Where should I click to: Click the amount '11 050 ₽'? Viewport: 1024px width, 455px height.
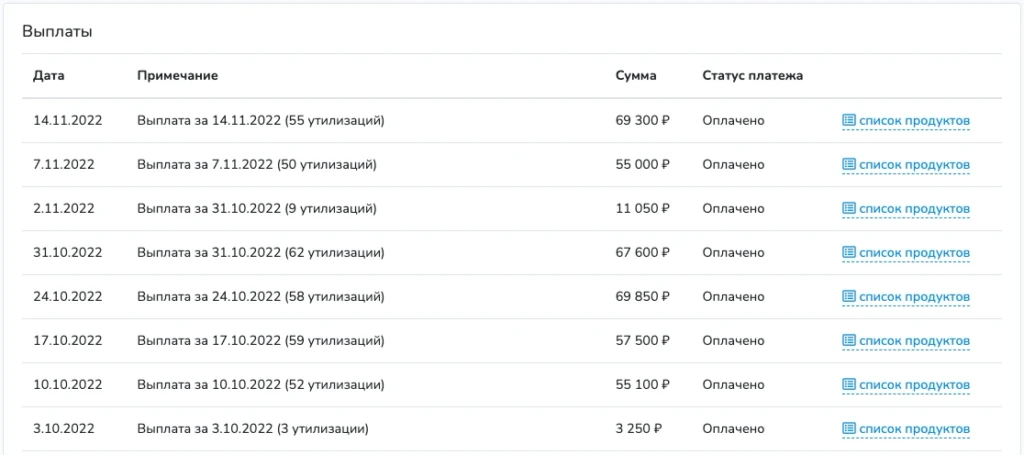coord(643,209)
